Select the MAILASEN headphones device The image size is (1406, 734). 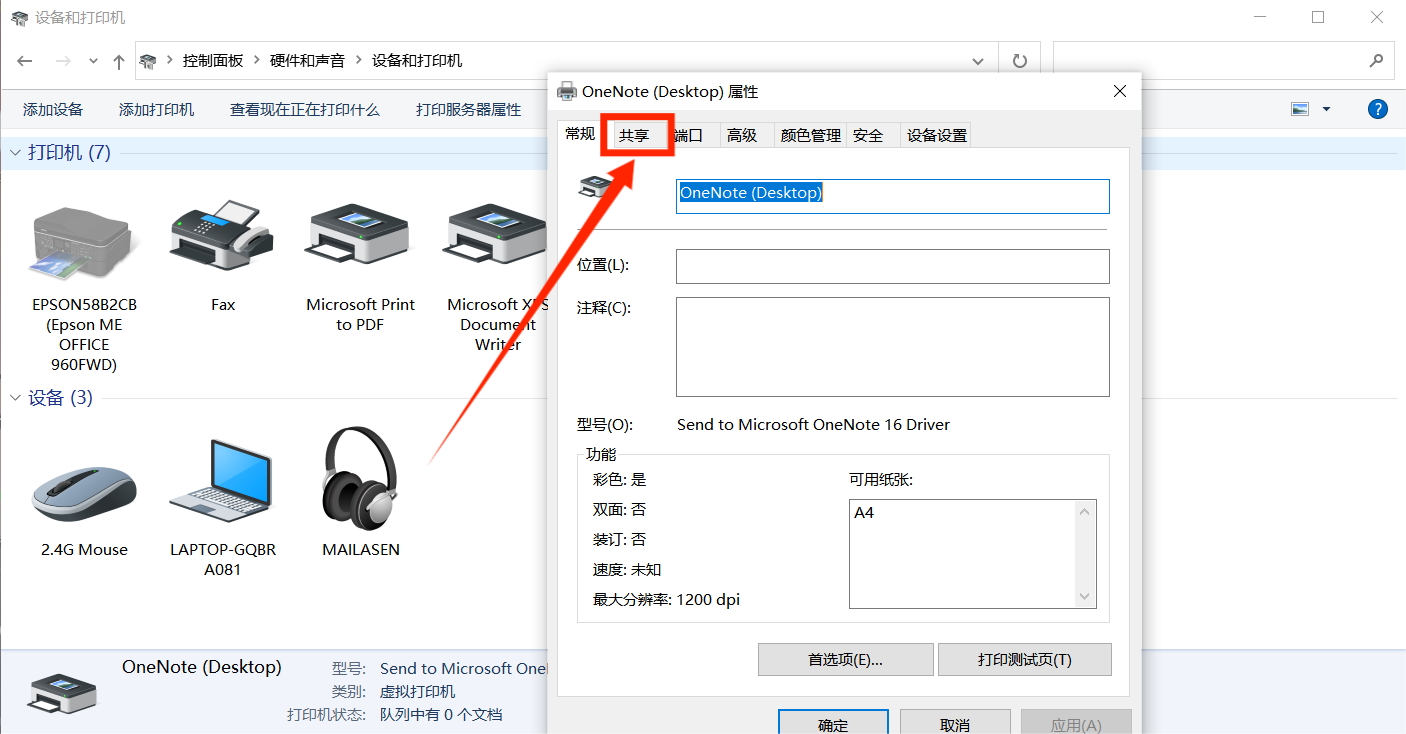pos(360,480)
